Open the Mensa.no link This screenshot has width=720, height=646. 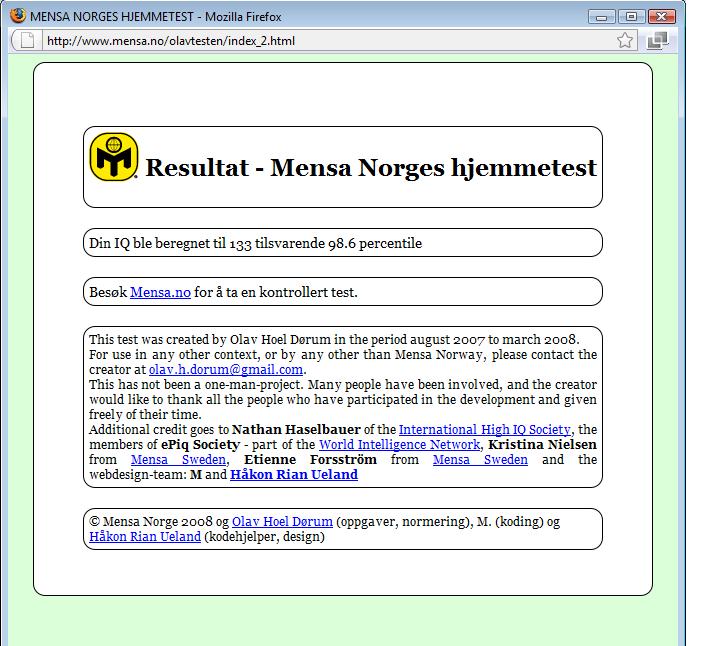point(160,292)
